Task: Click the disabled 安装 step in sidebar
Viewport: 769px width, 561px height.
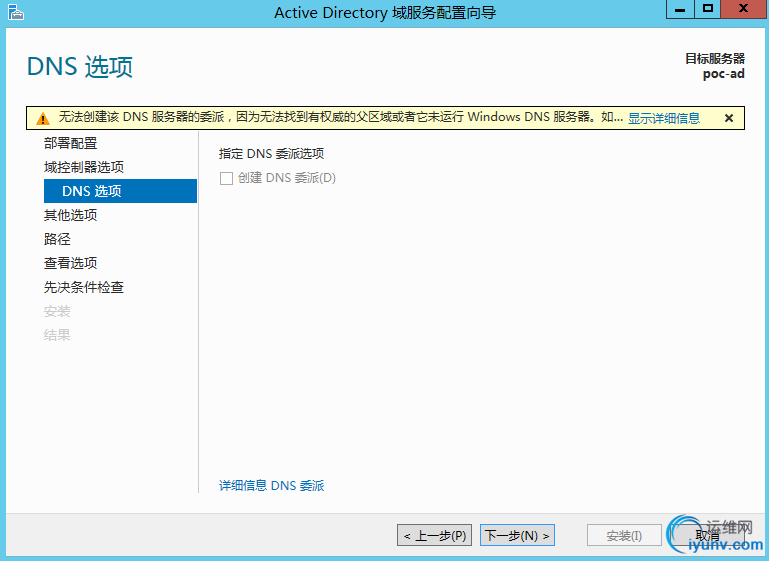Action: pos(57,311)
